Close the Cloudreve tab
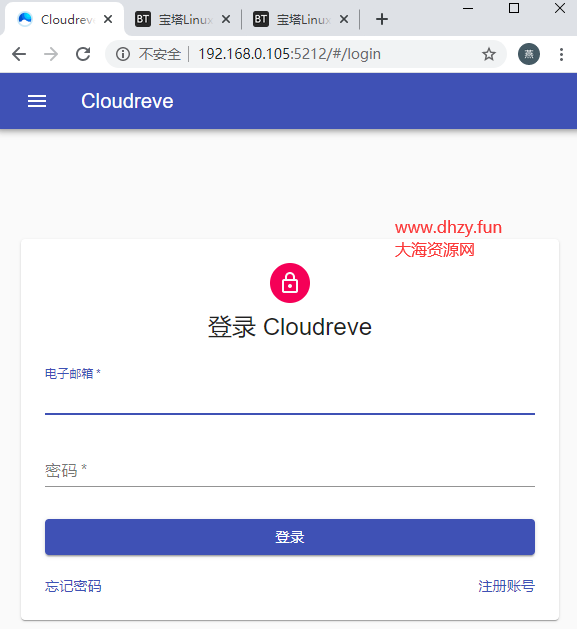 coord(108,19)
